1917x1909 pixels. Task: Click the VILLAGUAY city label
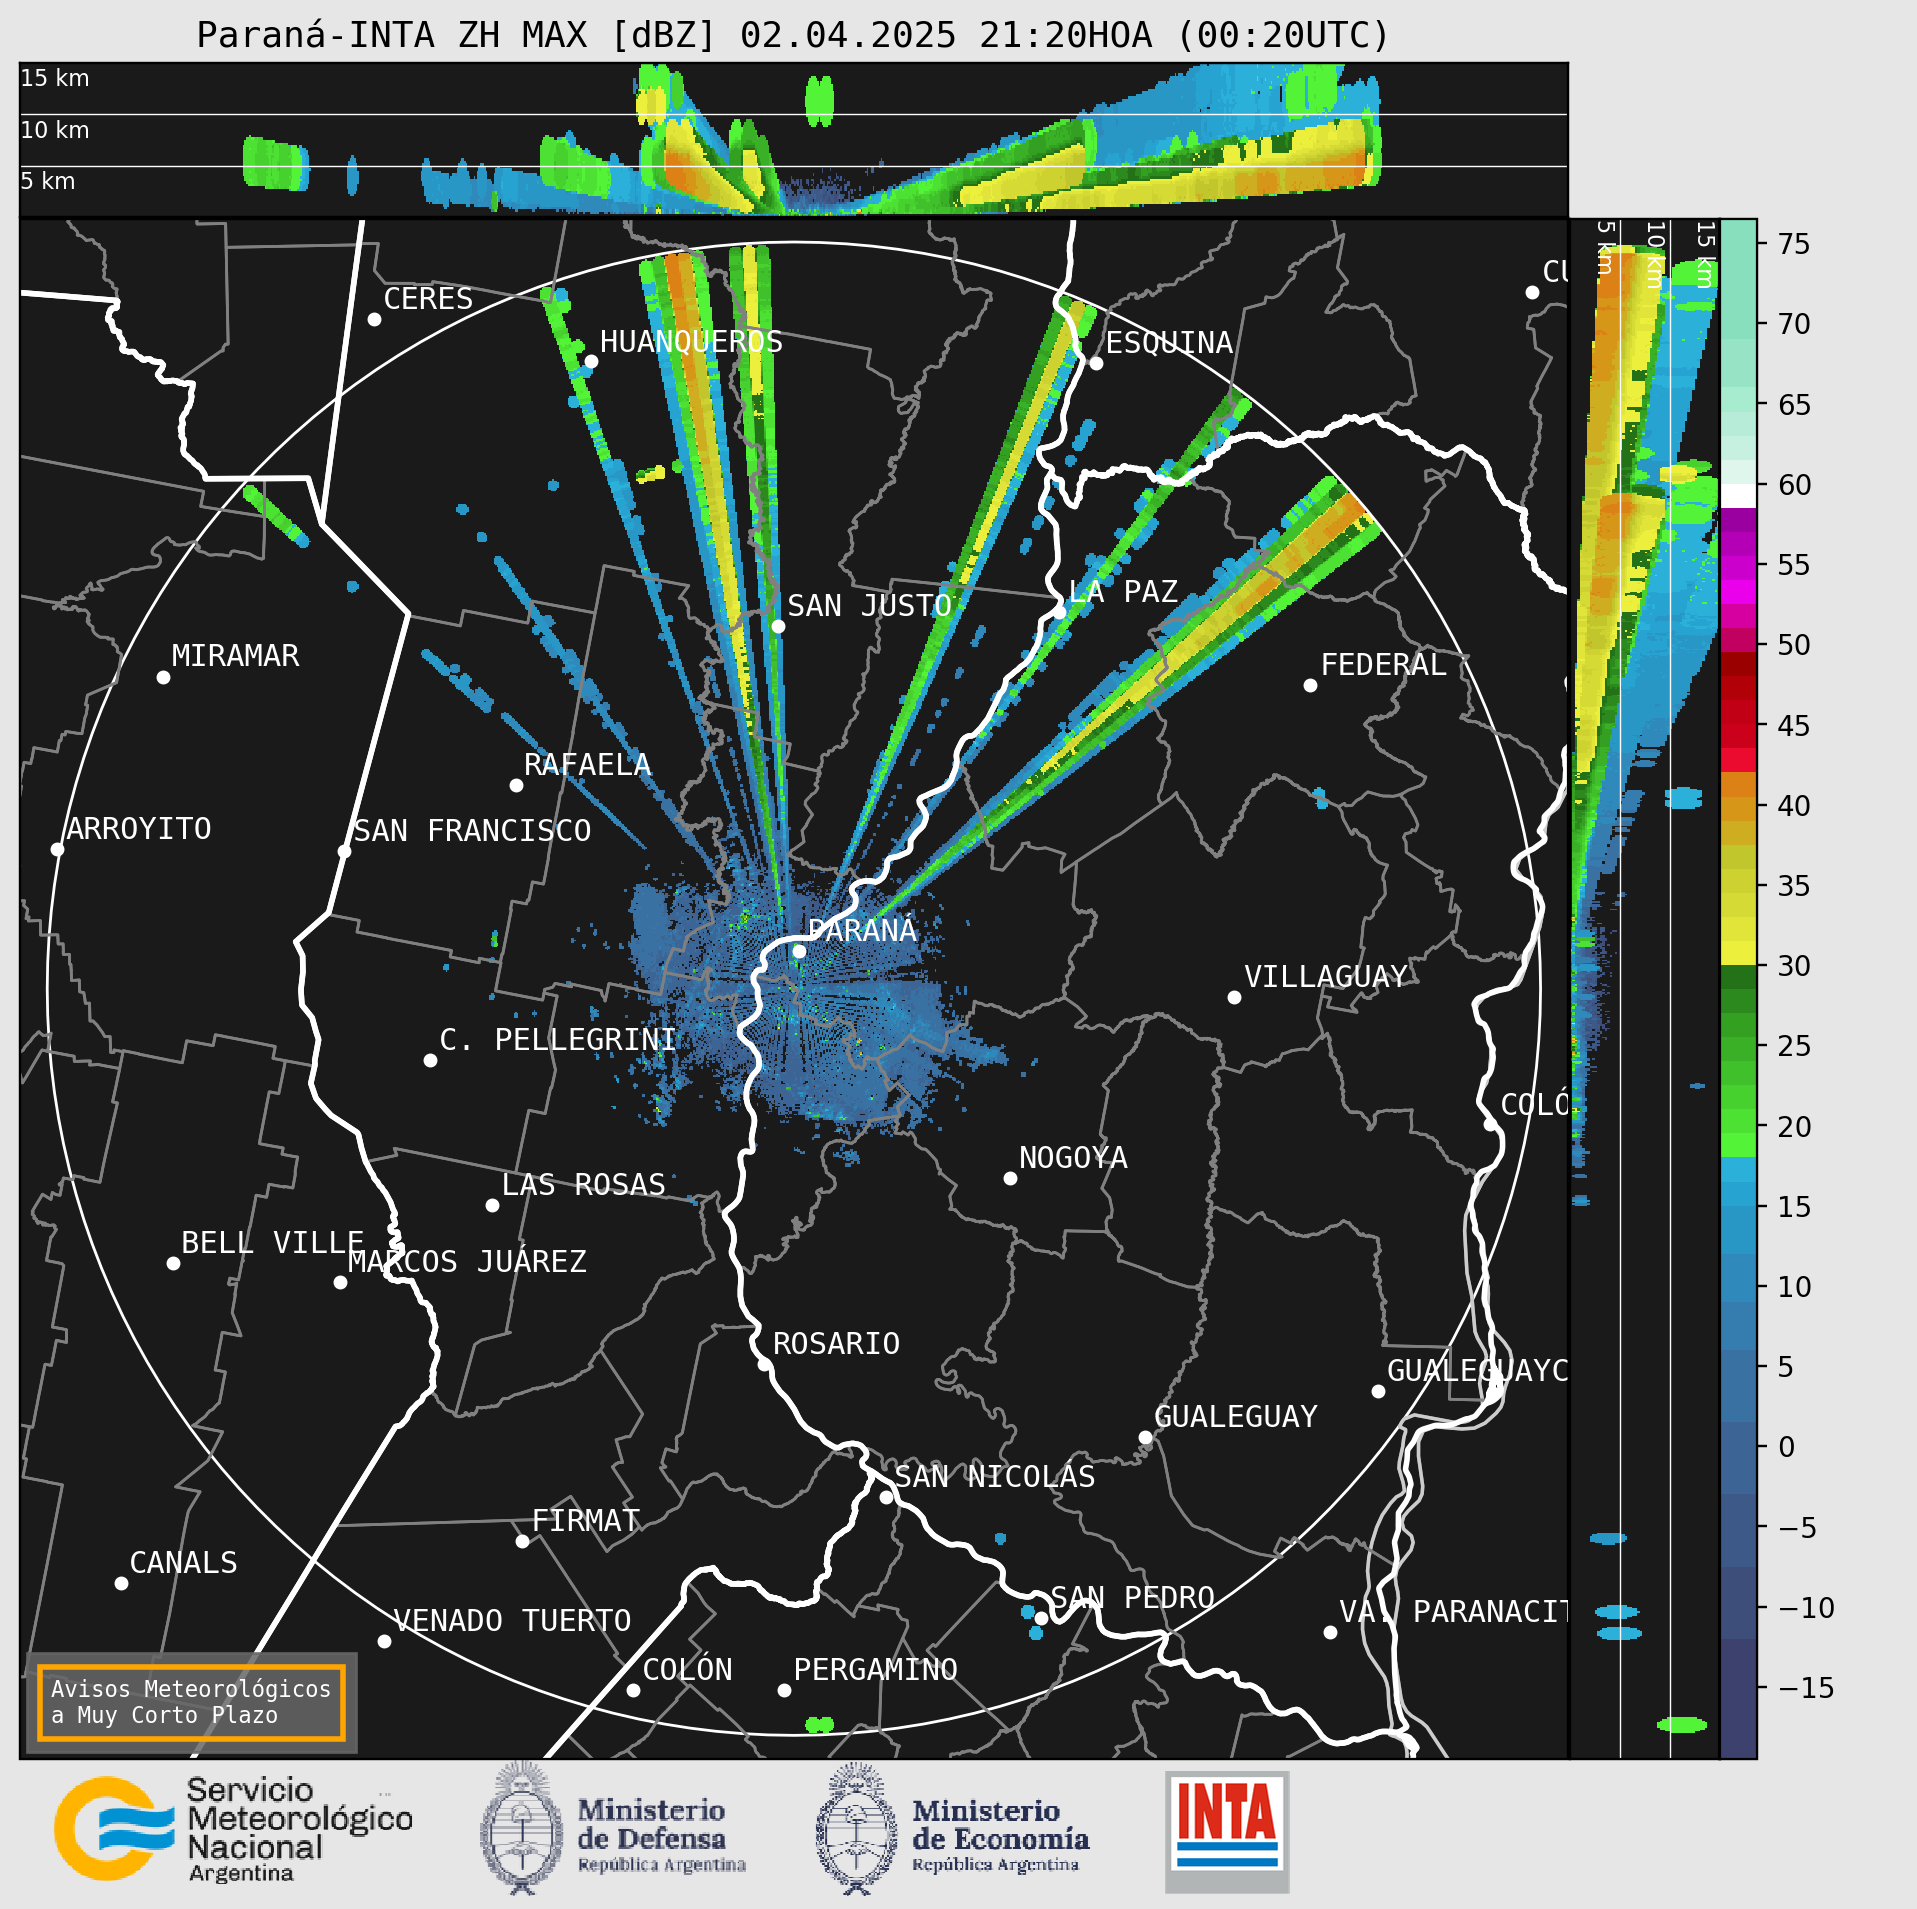coord(1326,977)
